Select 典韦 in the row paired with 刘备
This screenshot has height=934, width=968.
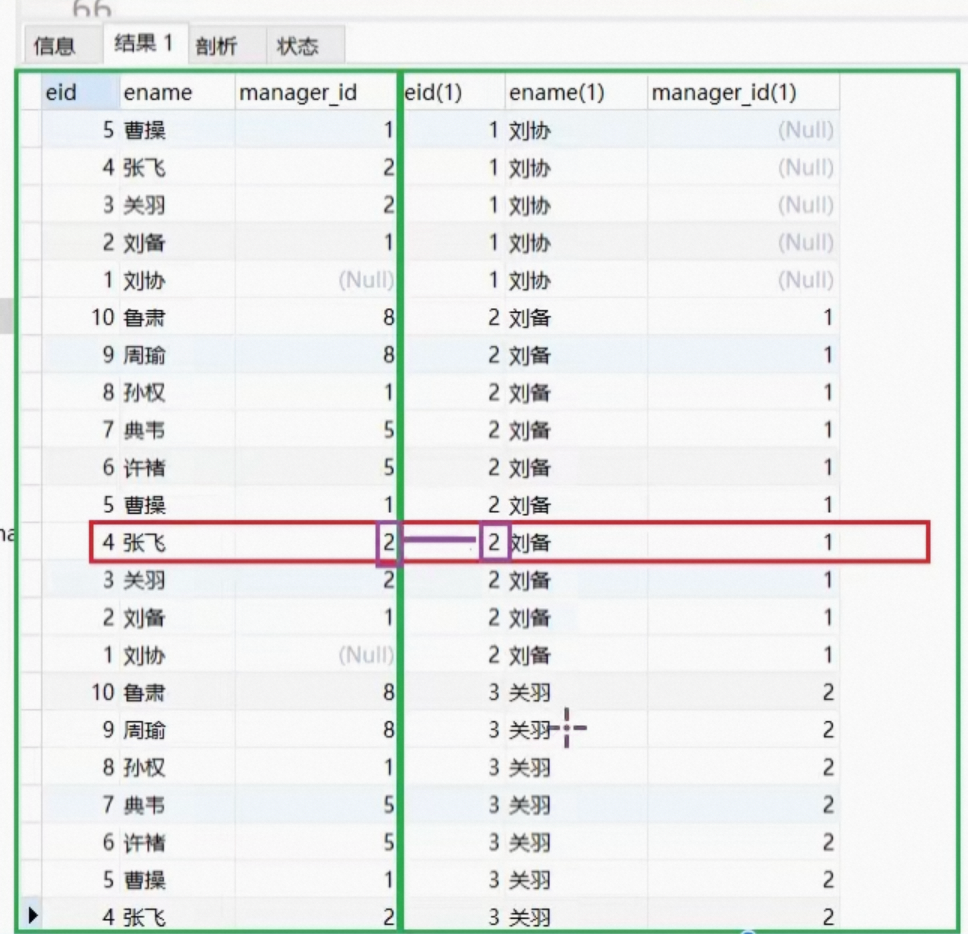(x=144, y=430)
